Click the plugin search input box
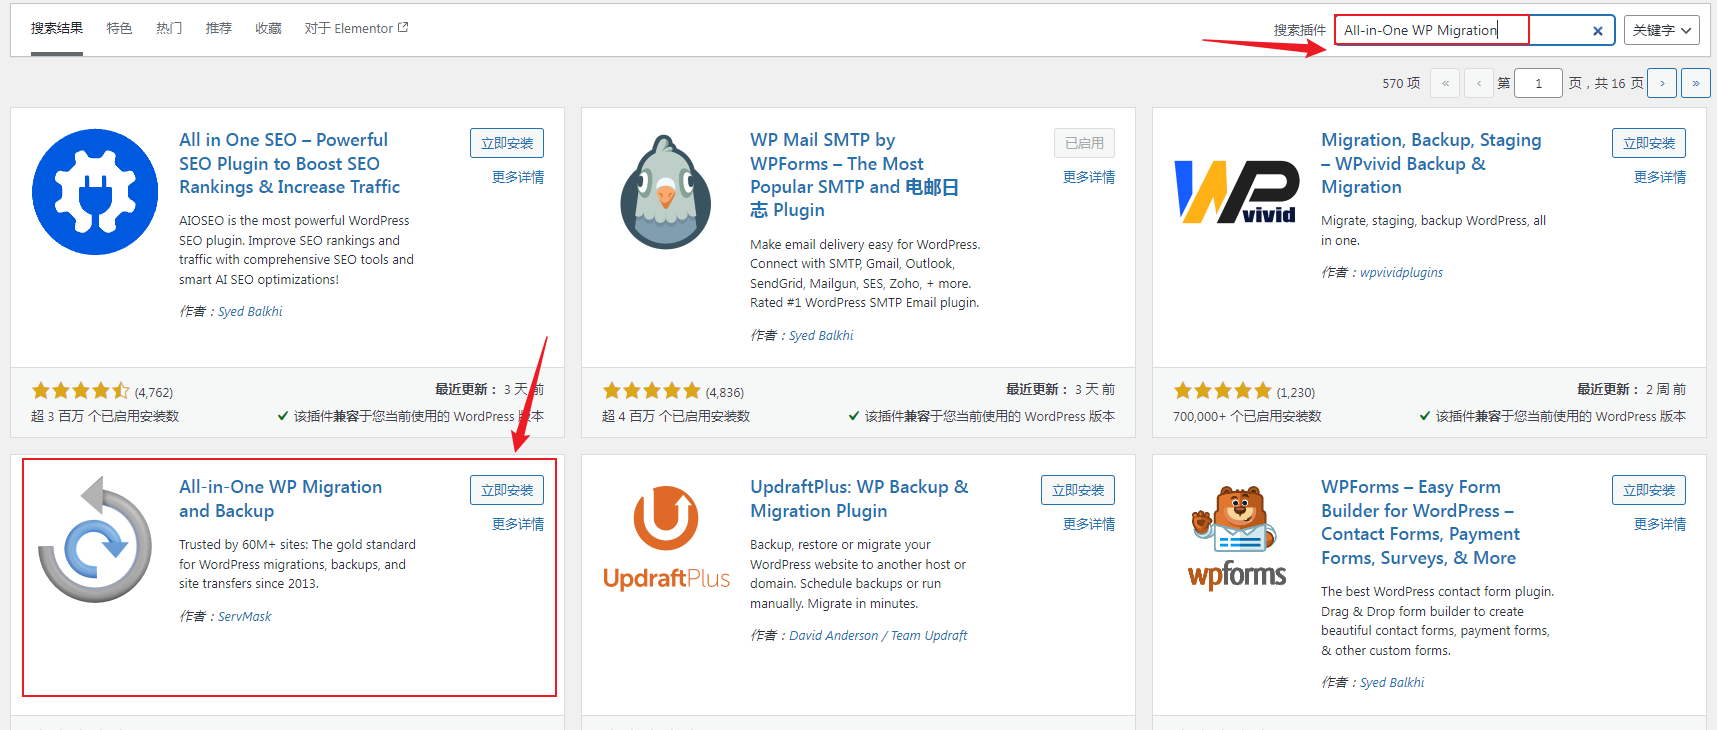Screen dimensions: 1717x730 1460,30
